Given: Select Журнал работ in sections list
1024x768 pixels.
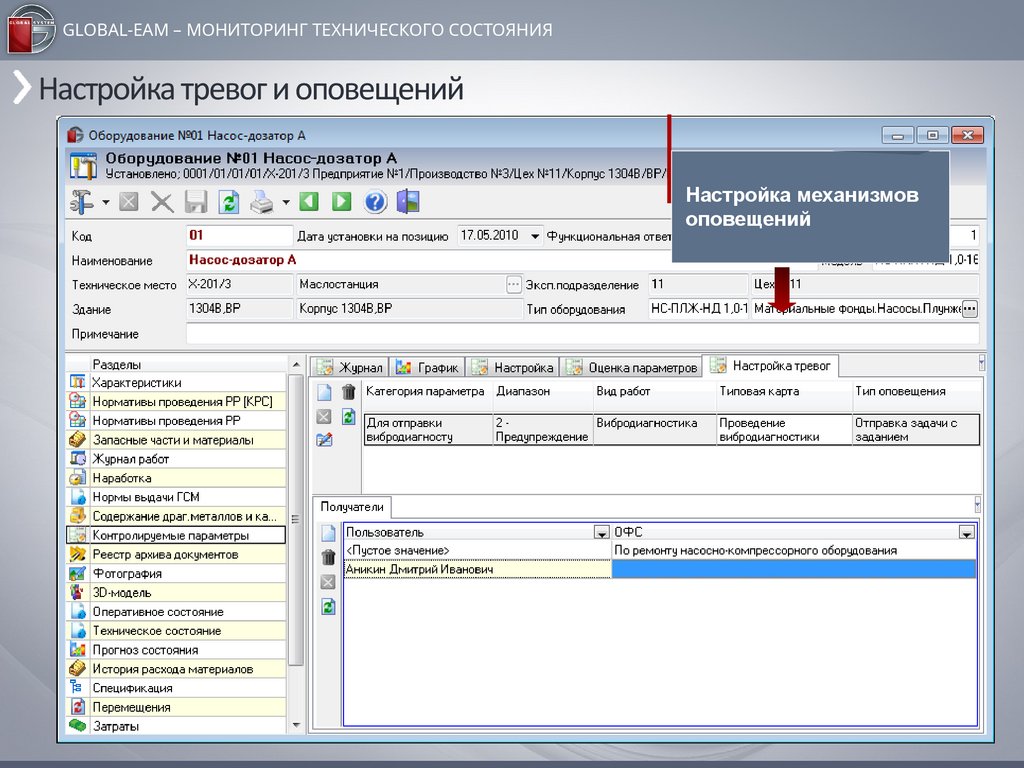Looking at the screenshot, I should coord(130,459).
